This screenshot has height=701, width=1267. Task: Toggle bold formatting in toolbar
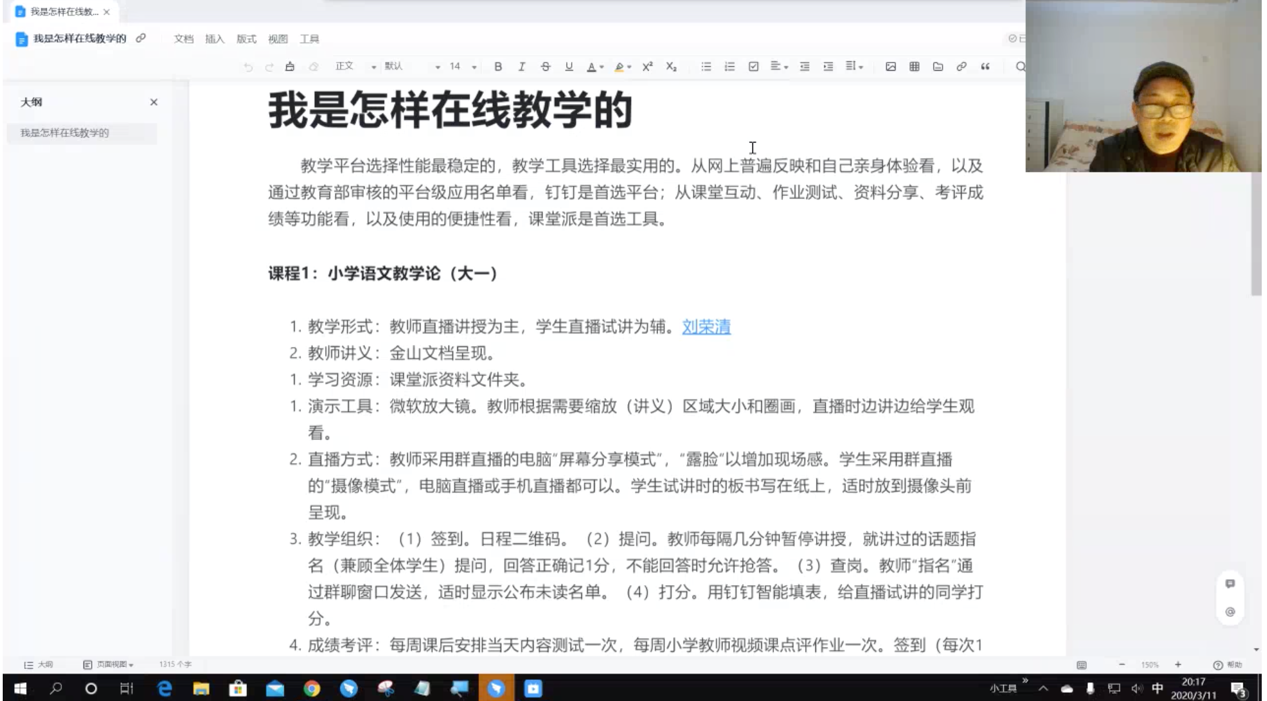point(498,67)
